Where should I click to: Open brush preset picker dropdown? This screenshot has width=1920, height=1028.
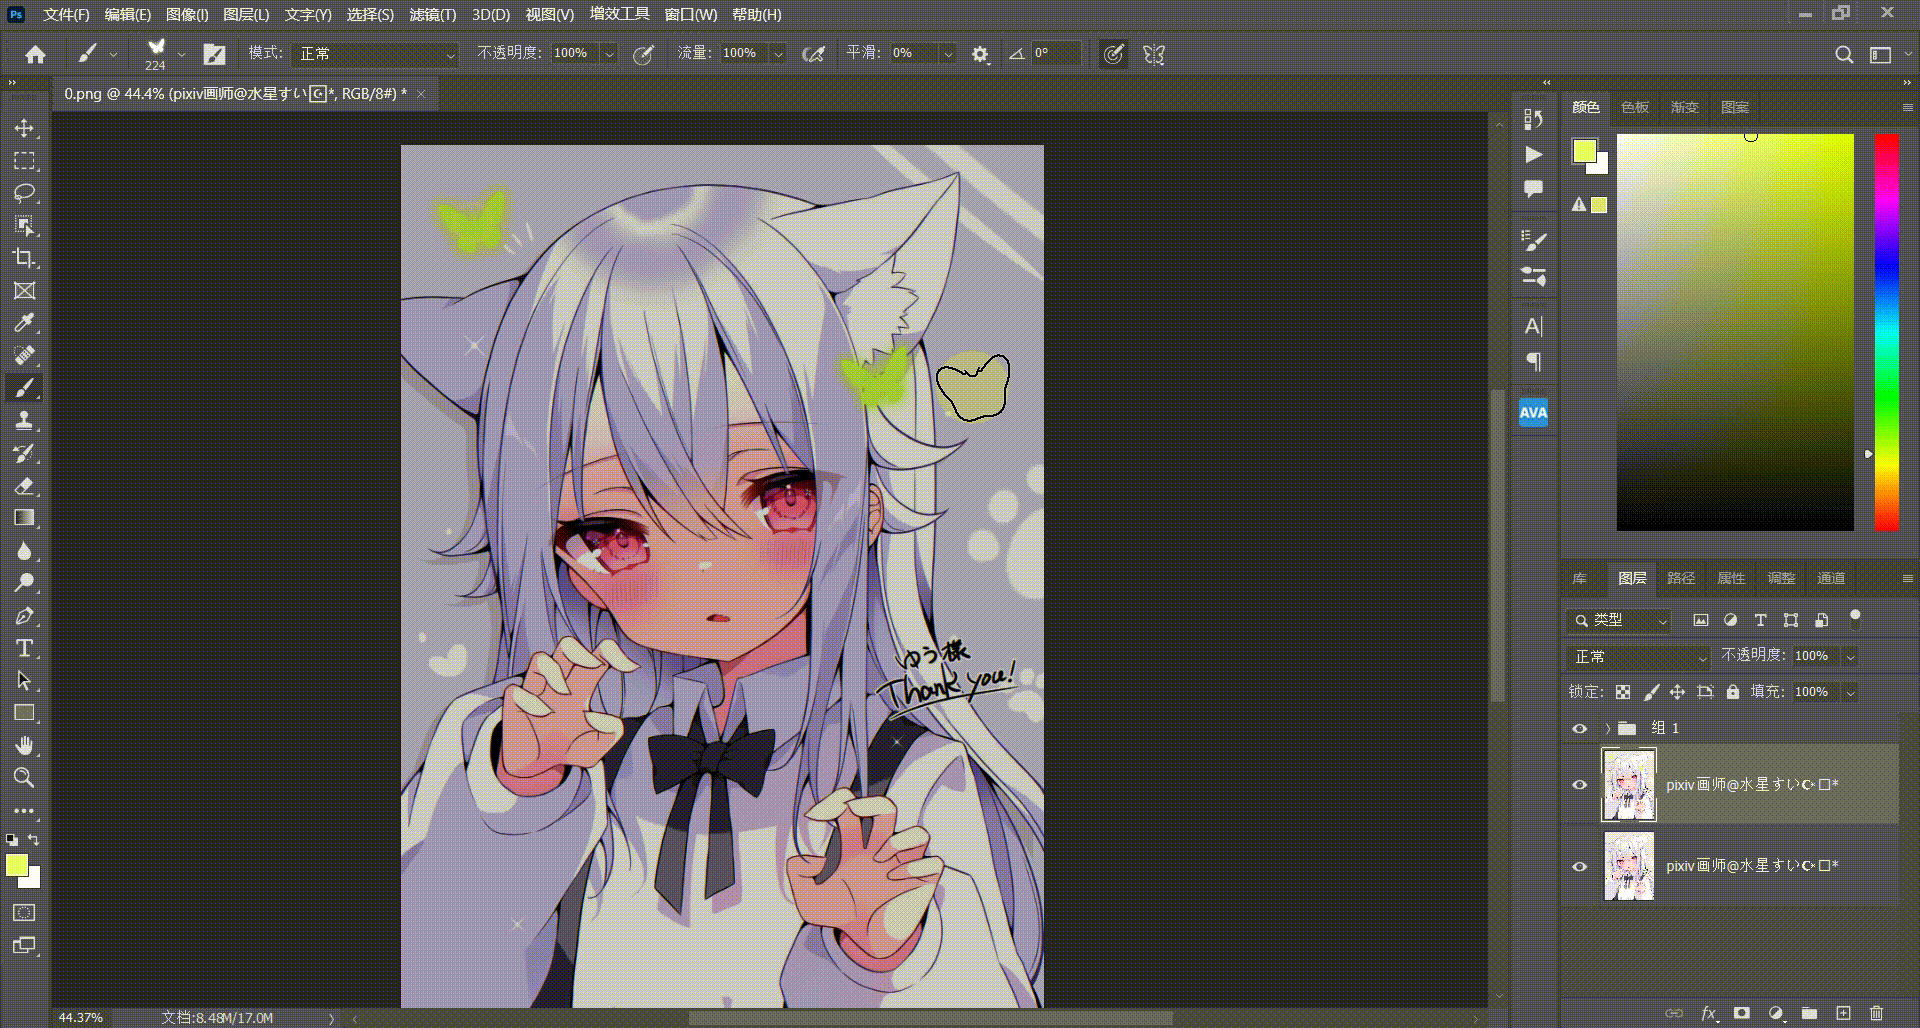click(x=181, y=54)
